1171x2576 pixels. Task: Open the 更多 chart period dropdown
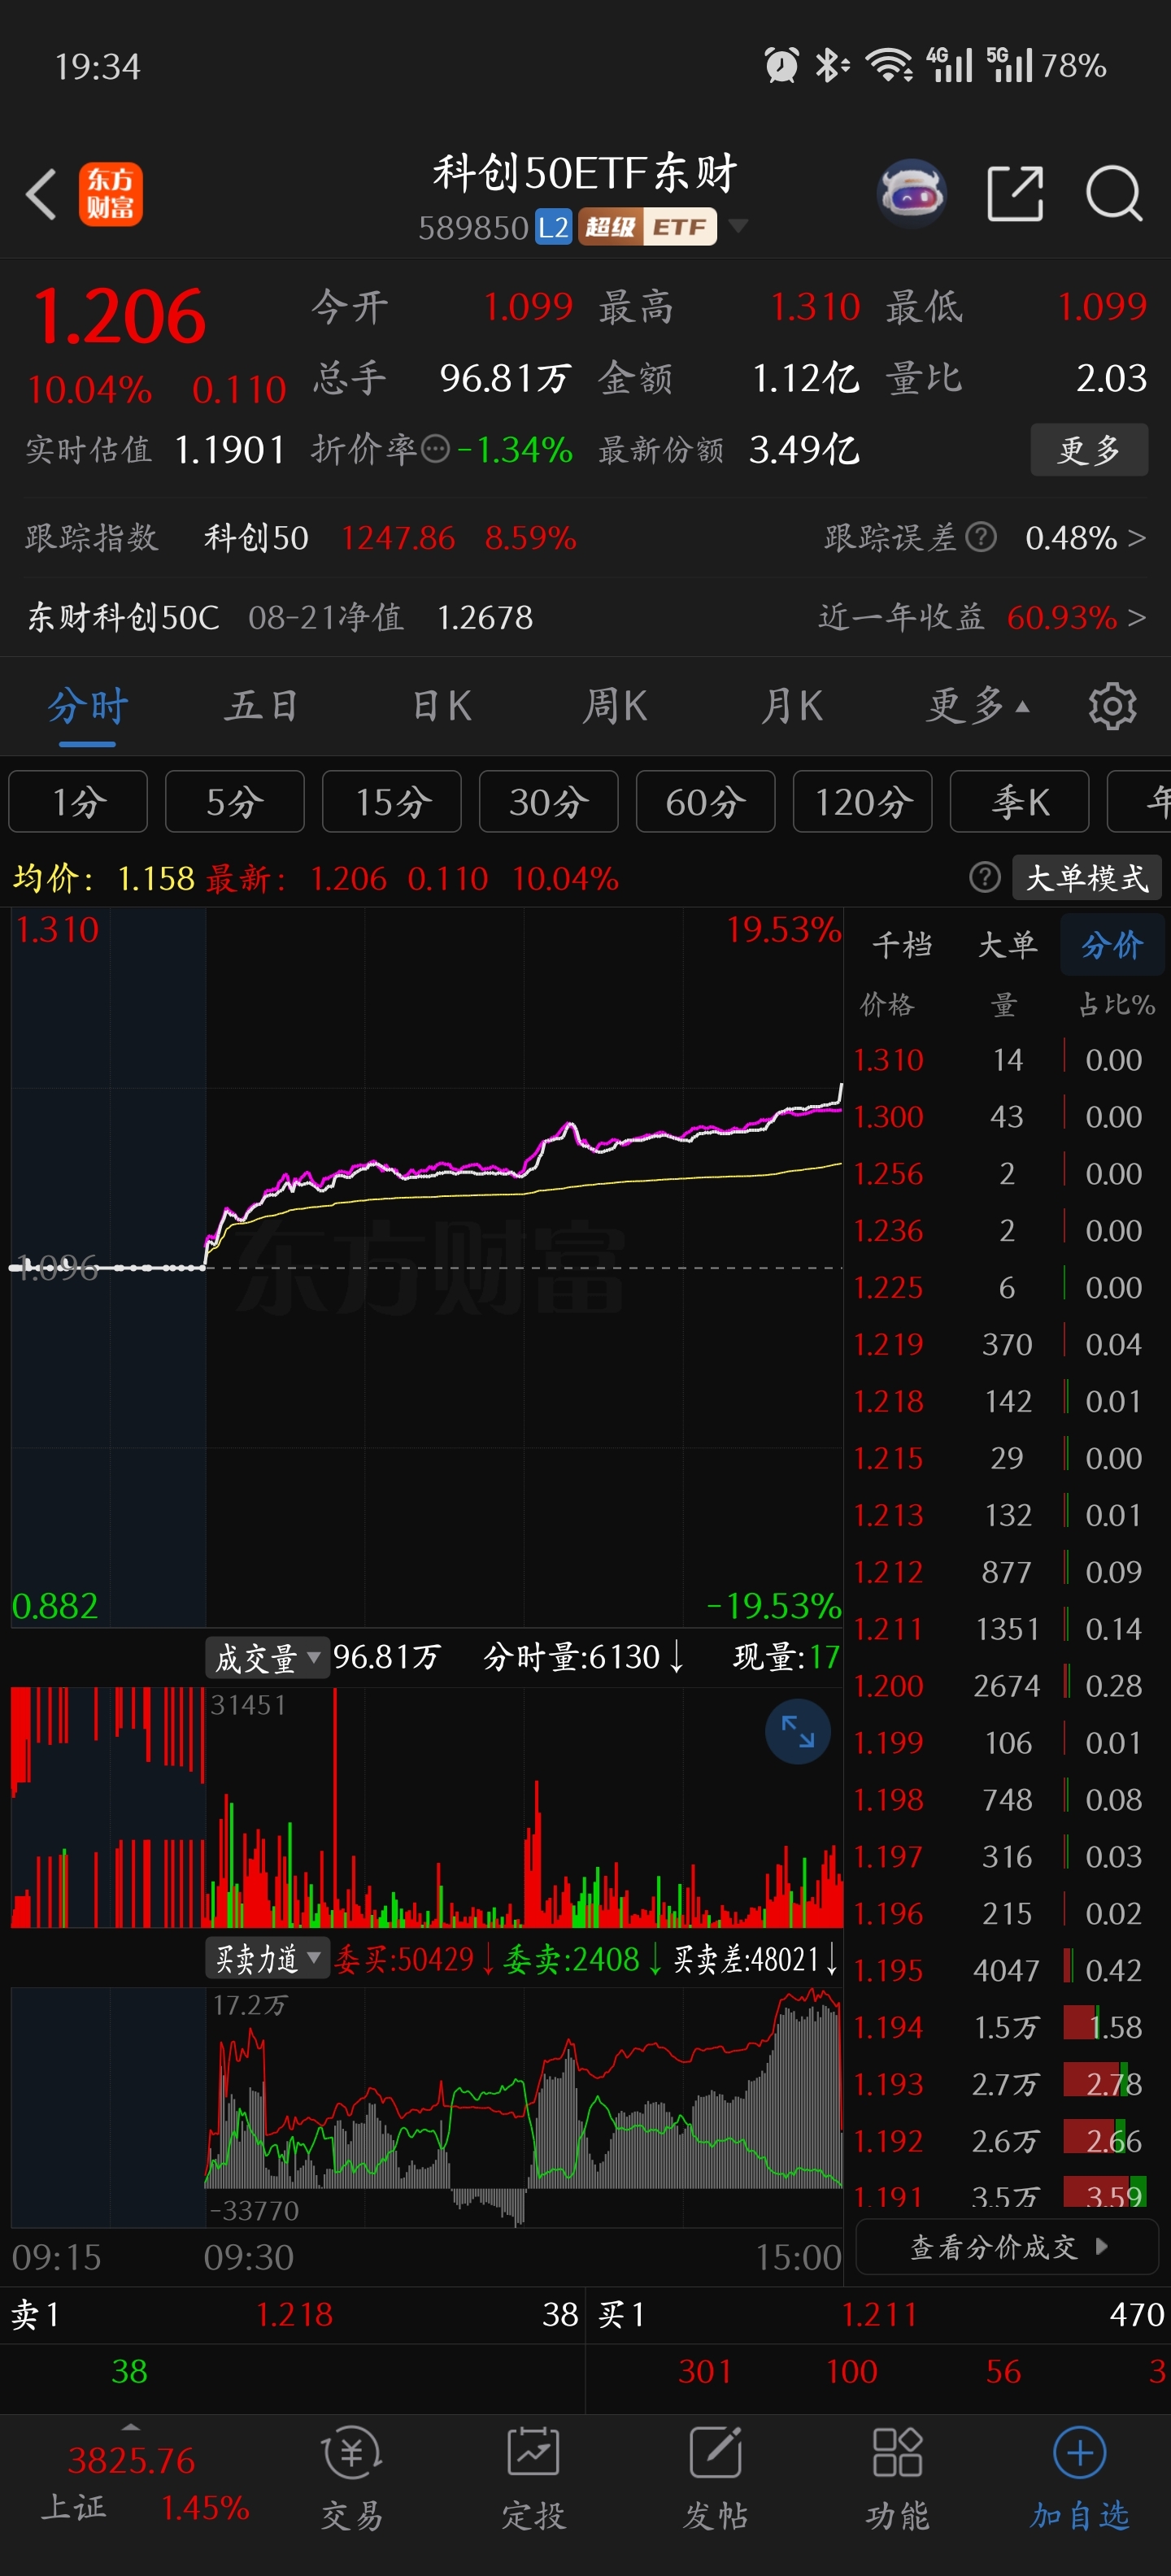[x=977, y=706]
